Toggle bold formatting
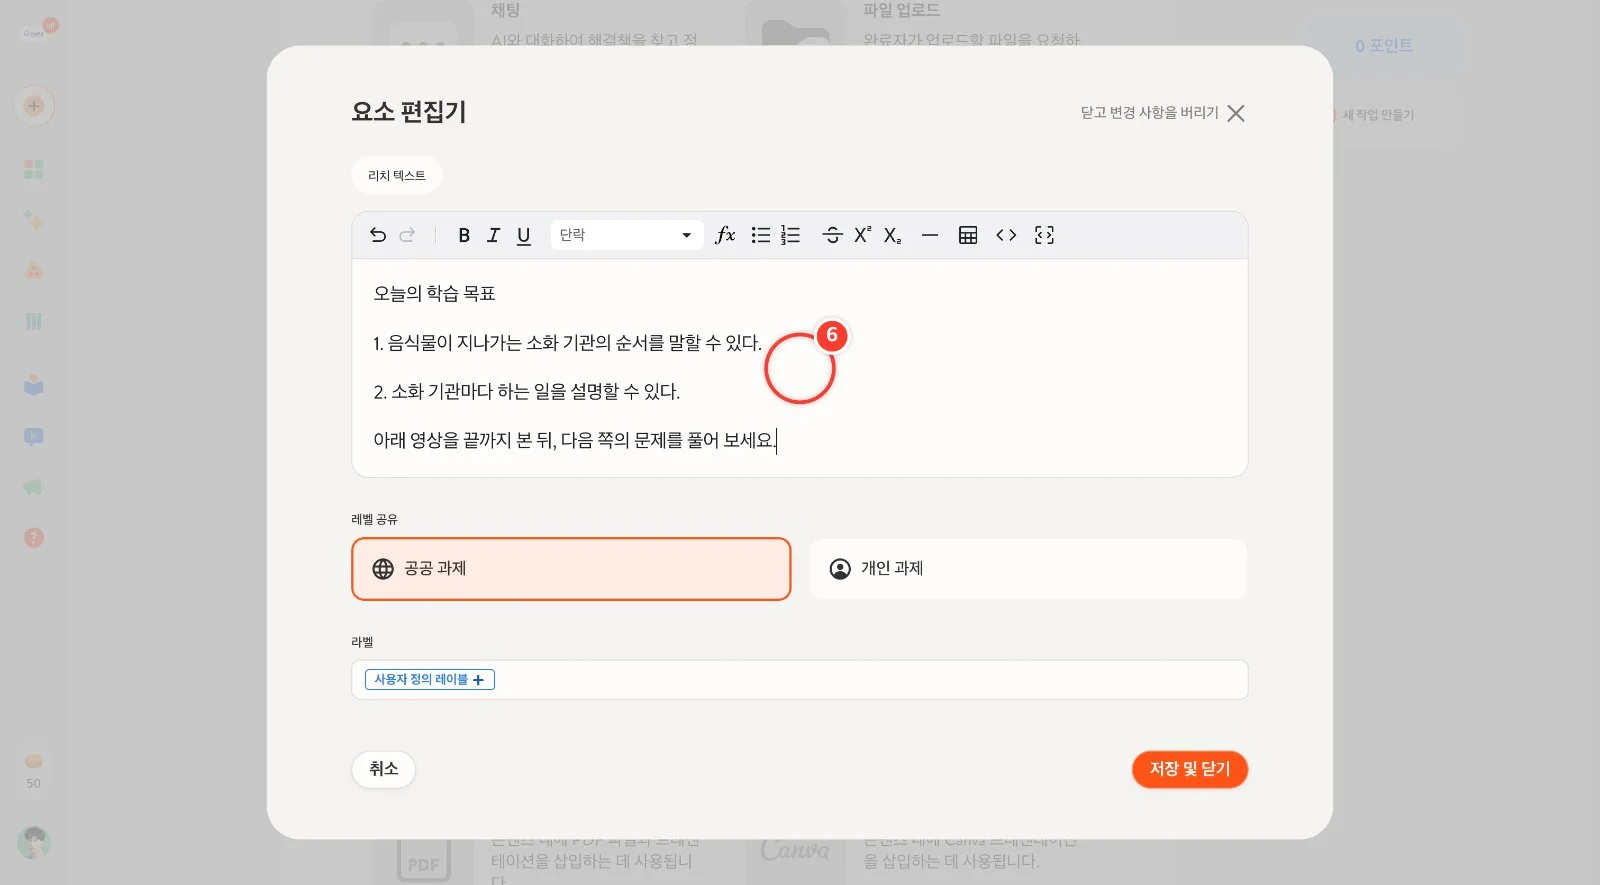This screenshot has height=885, width=1600. pyautogui.click(x=464, y=235)
